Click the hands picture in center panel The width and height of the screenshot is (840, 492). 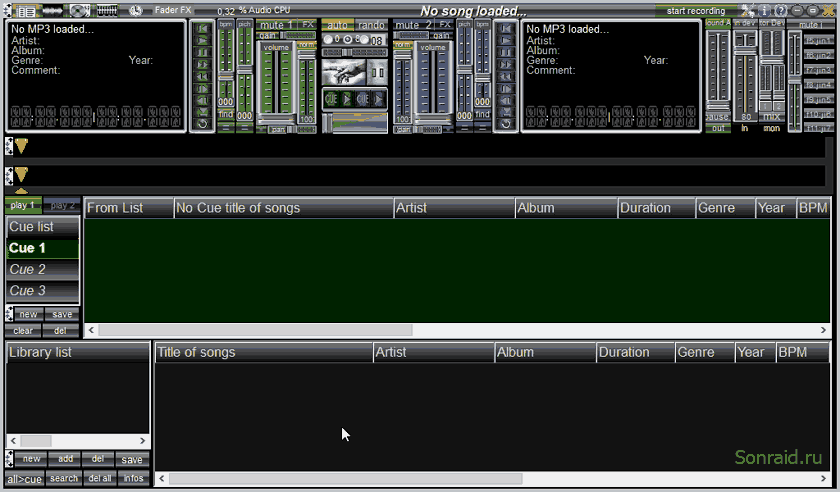tap(344, 72)
